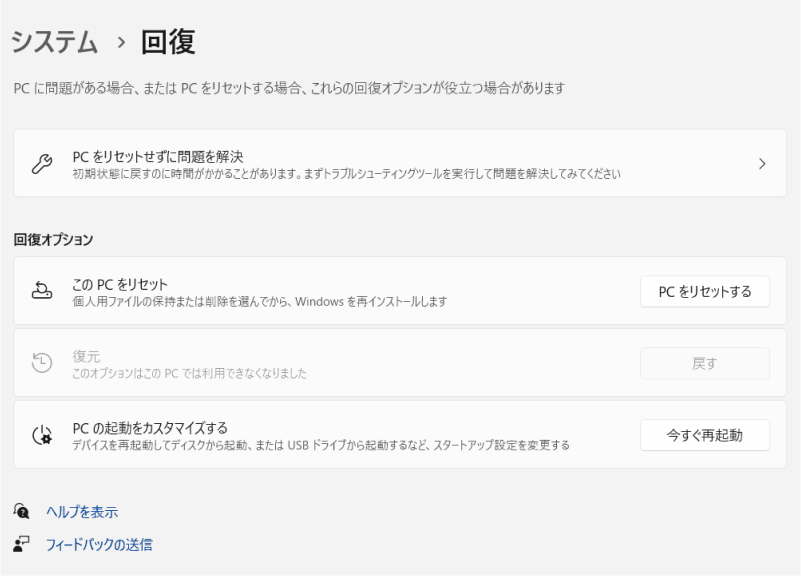
Task: Click the help question mark icon
Action: [x=22, y=512]
